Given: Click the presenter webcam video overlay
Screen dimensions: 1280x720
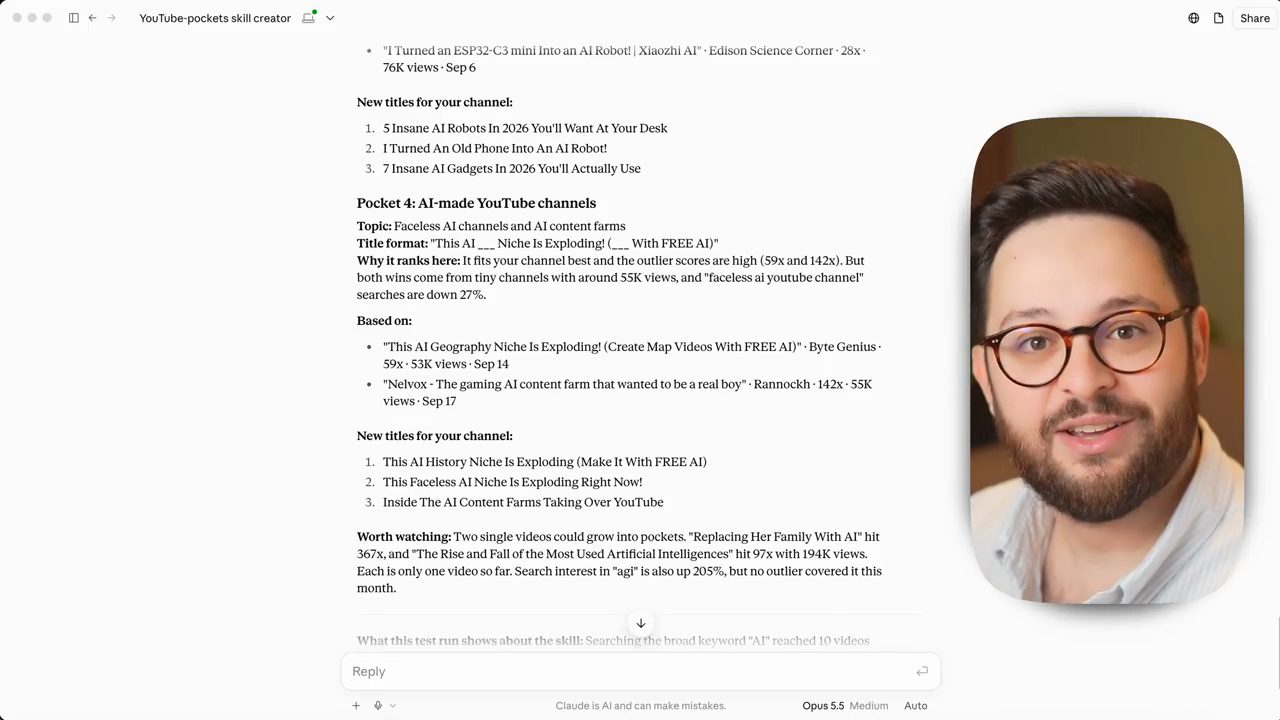Looking at the screenshot, I should click(1107, 360).
